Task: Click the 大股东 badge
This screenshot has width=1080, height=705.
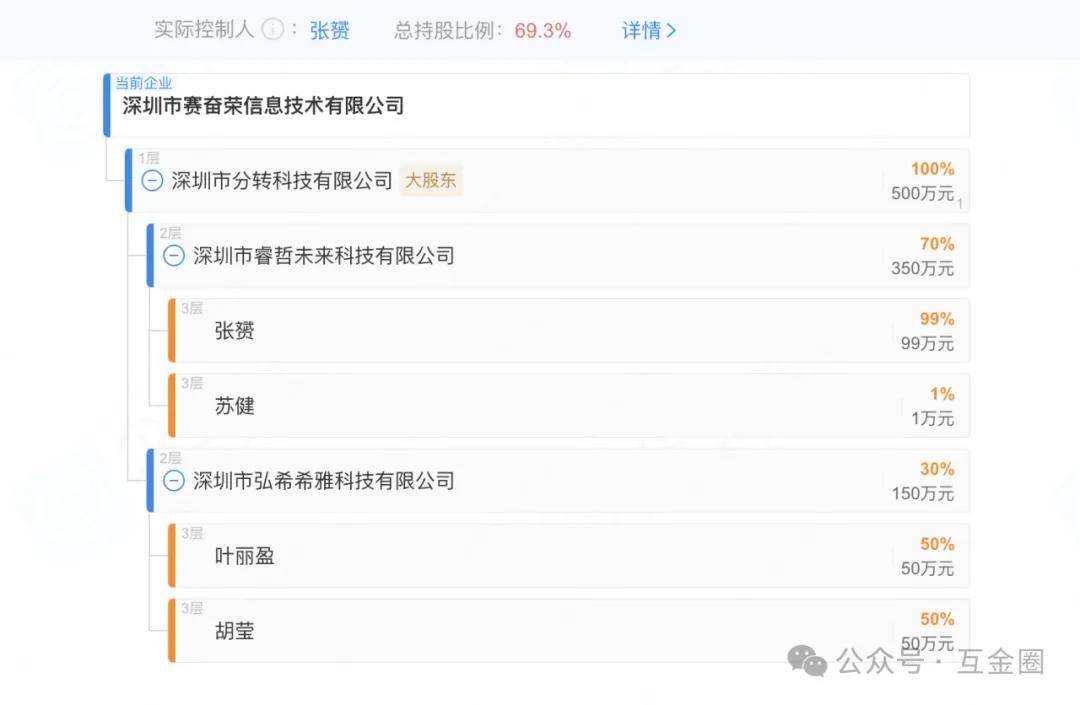Action: click(x=431, y=181)
